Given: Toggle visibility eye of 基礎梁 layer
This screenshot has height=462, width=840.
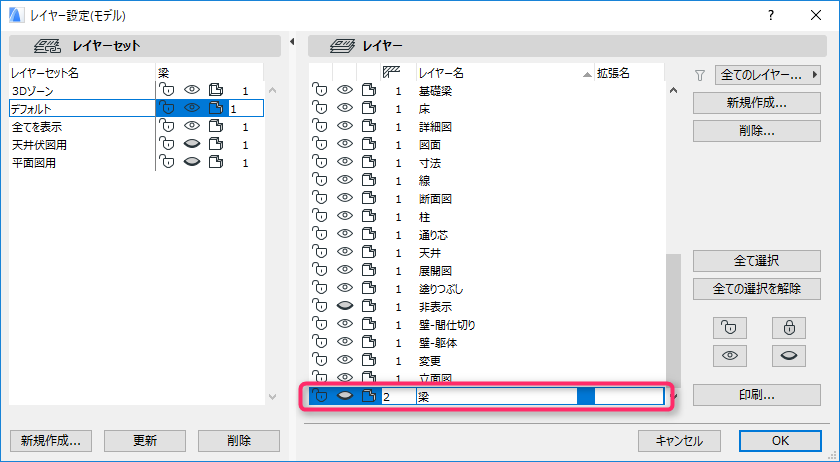Looking at the screenshot, I should tap(344, 90).
